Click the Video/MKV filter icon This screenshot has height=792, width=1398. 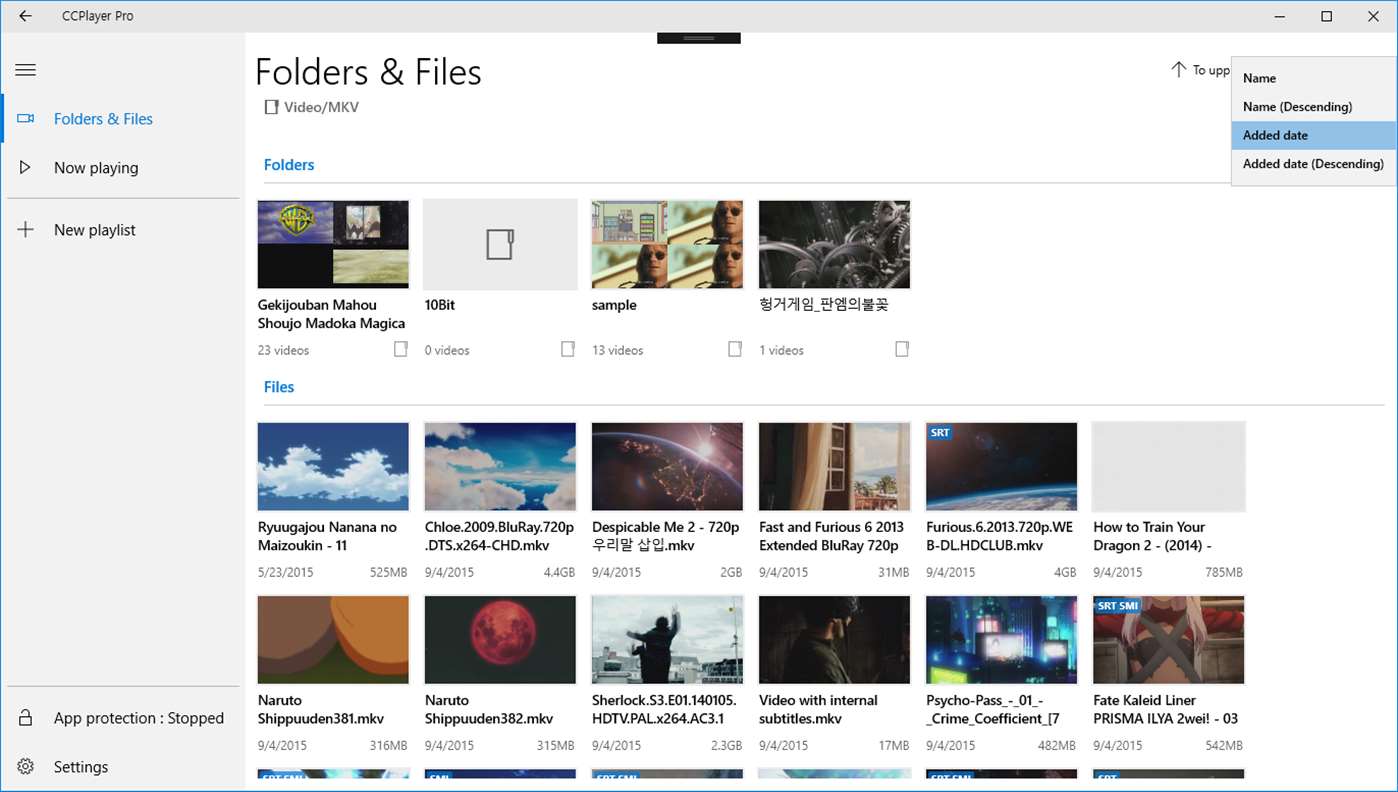271,106
